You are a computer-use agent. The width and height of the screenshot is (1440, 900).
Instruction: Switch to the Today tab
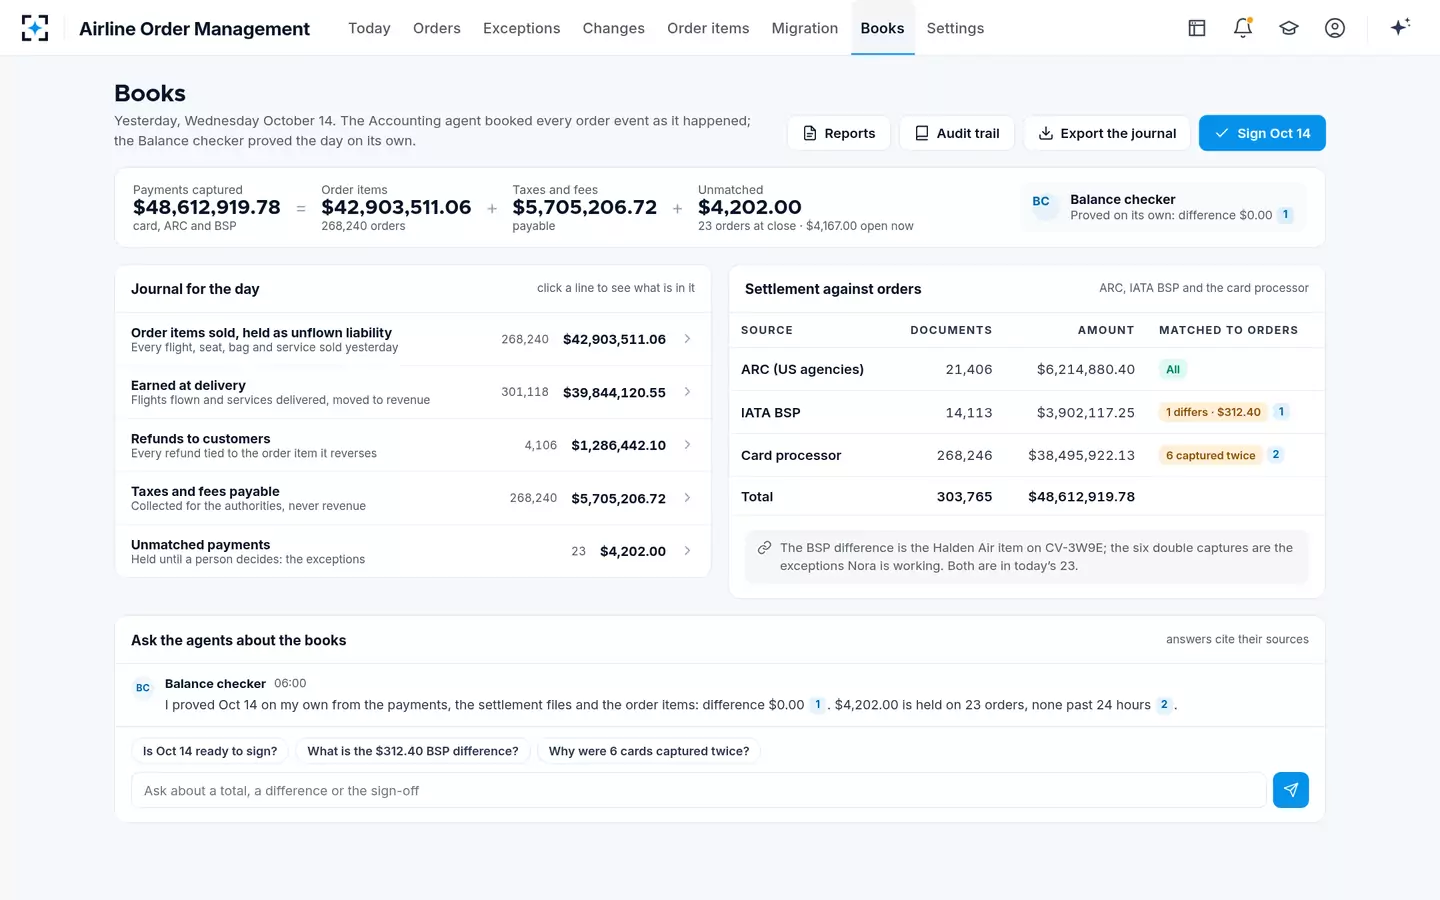(369, 28)
